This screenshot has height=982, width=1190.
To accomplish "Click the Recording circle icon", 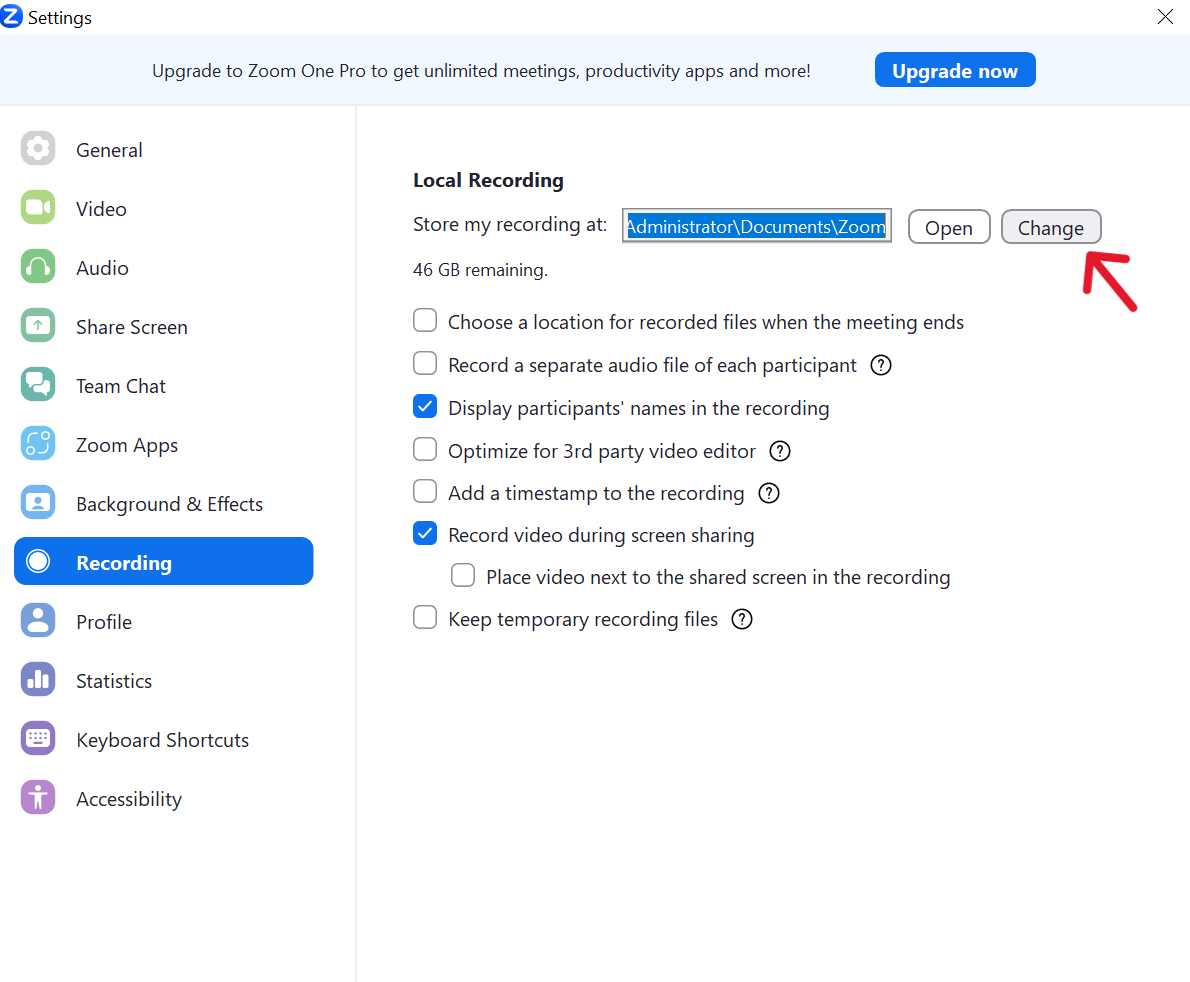I will click(x=38, y=562).
